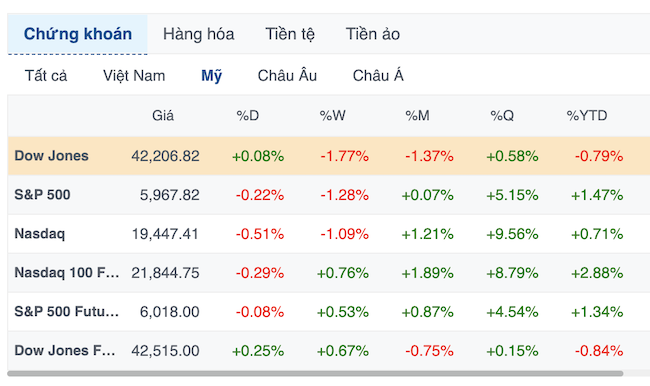Open Nasdaq 100 Futures row
Image resolution: width=650 pixels, height=386 pixels.
[329, 273]
